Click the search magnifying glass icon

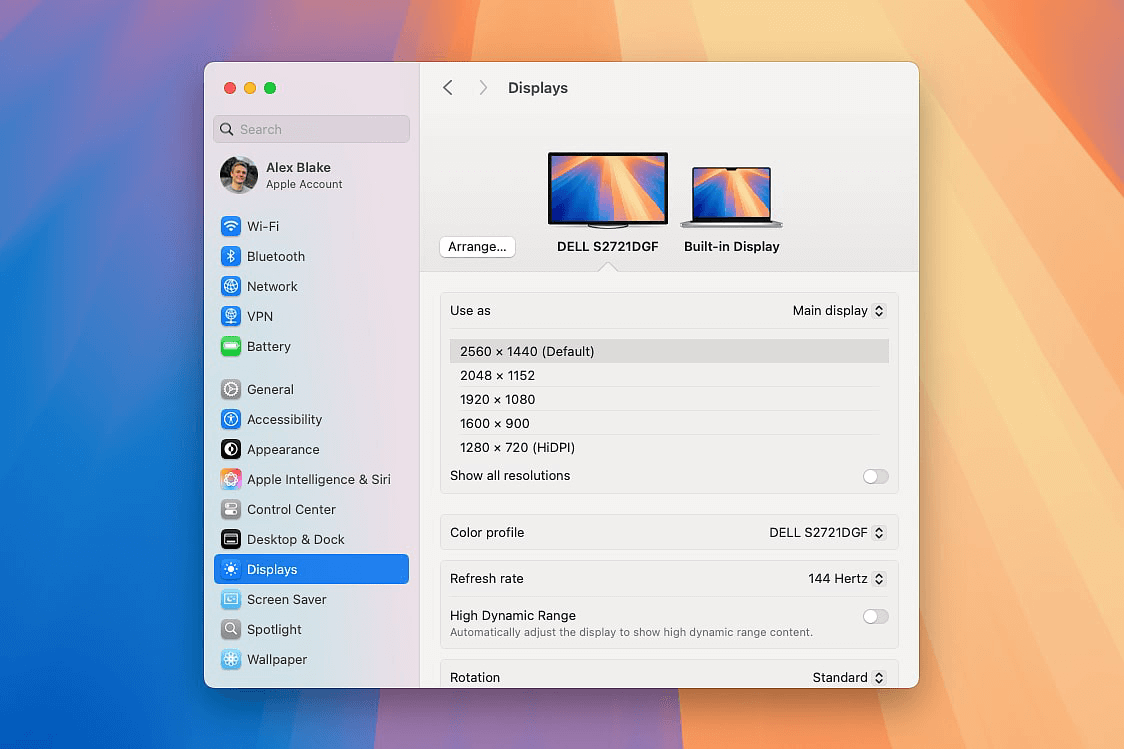227,129
